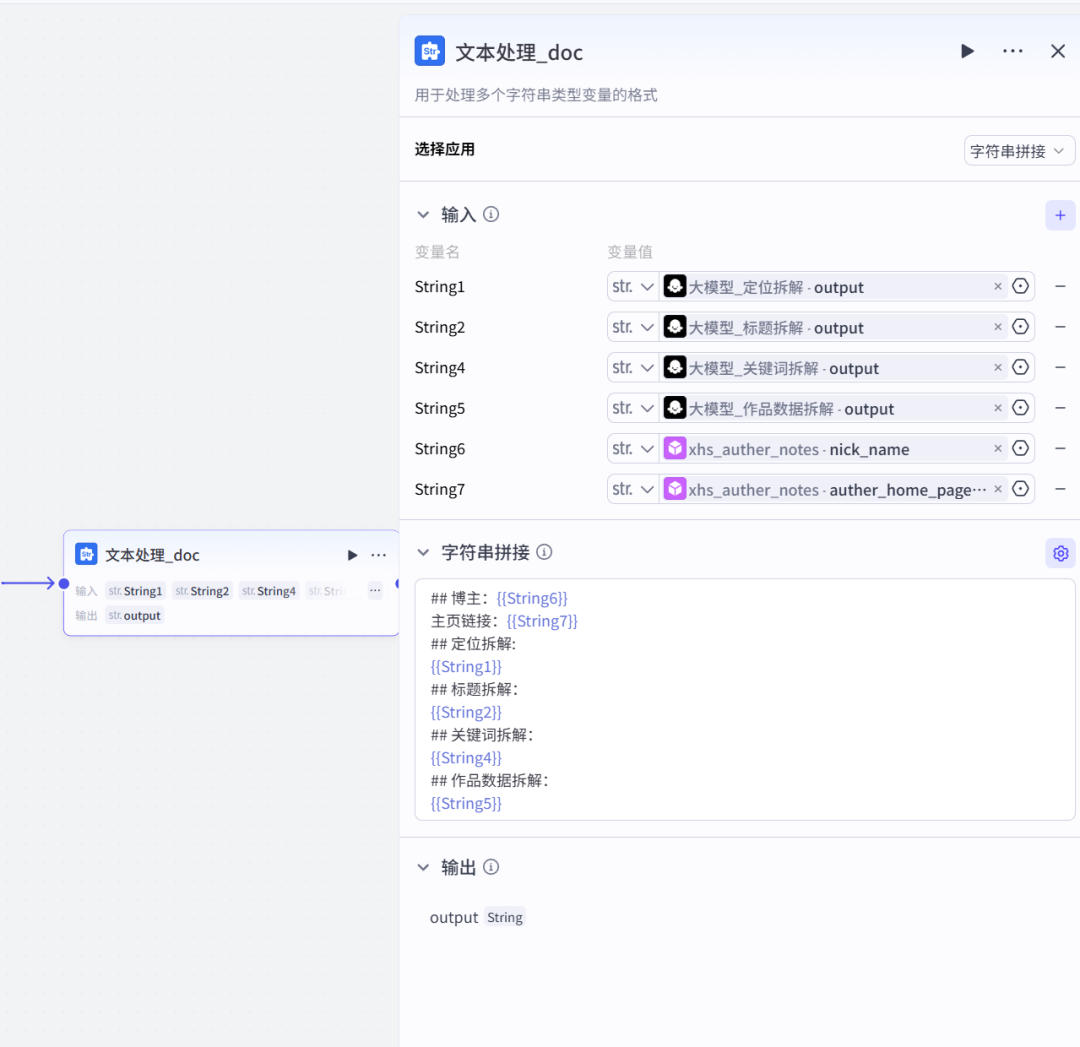Remove the String1 input row

pyautogui.click(x=1060, y=286)
